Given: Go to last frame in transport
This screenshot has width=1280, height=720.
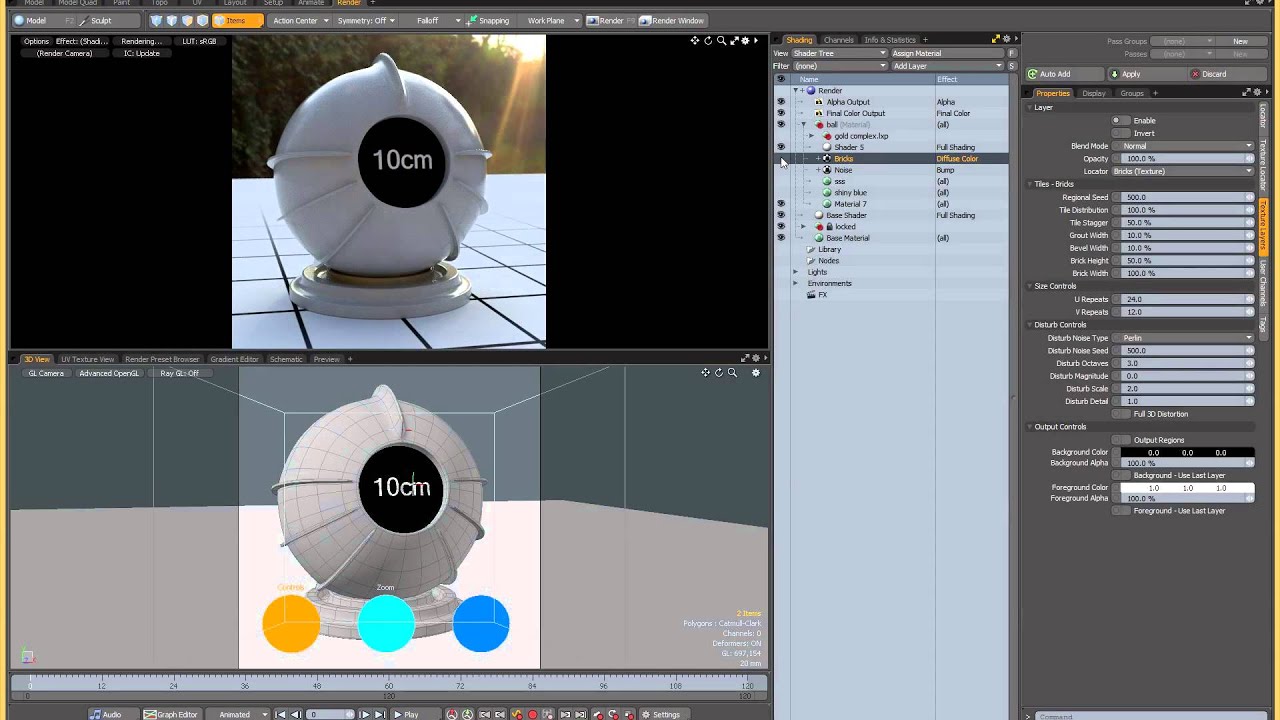Looking at the screenshot, I should point(379,714).
